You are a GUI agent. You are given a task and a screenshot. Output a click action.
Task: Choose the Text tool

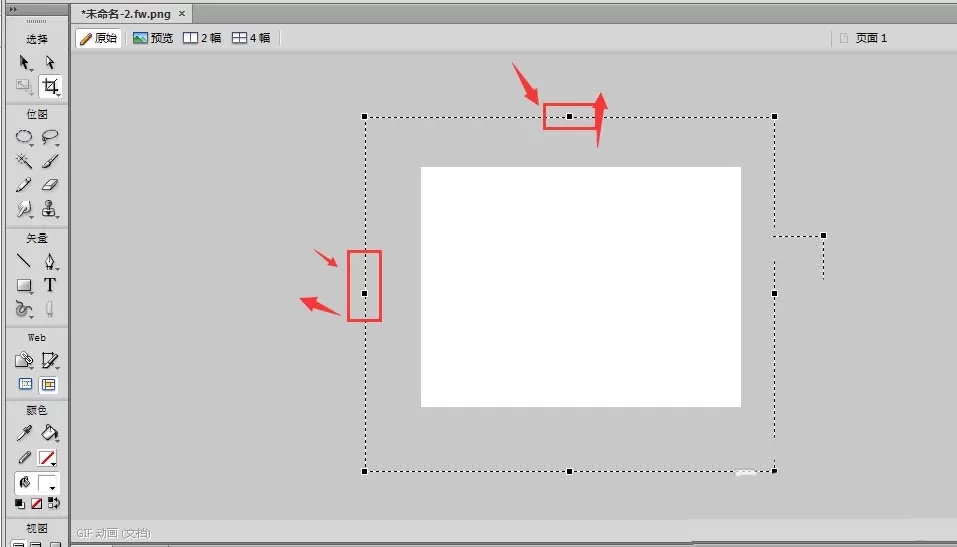(x=50, y=285)
